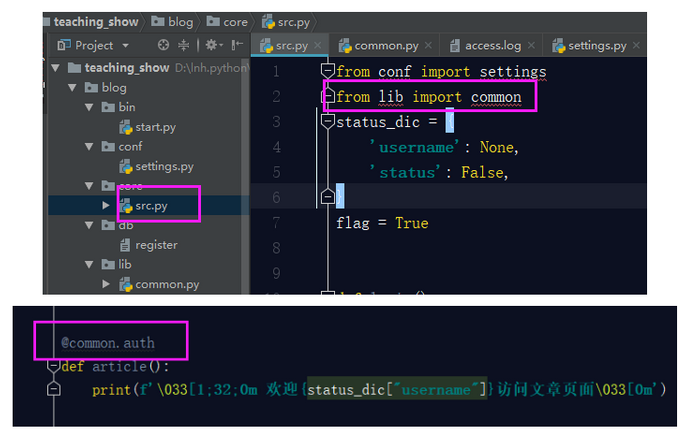The image size is (686, 432).
Task: Click the teaching_show breadcrumb
Action: (x=95, y=22)
